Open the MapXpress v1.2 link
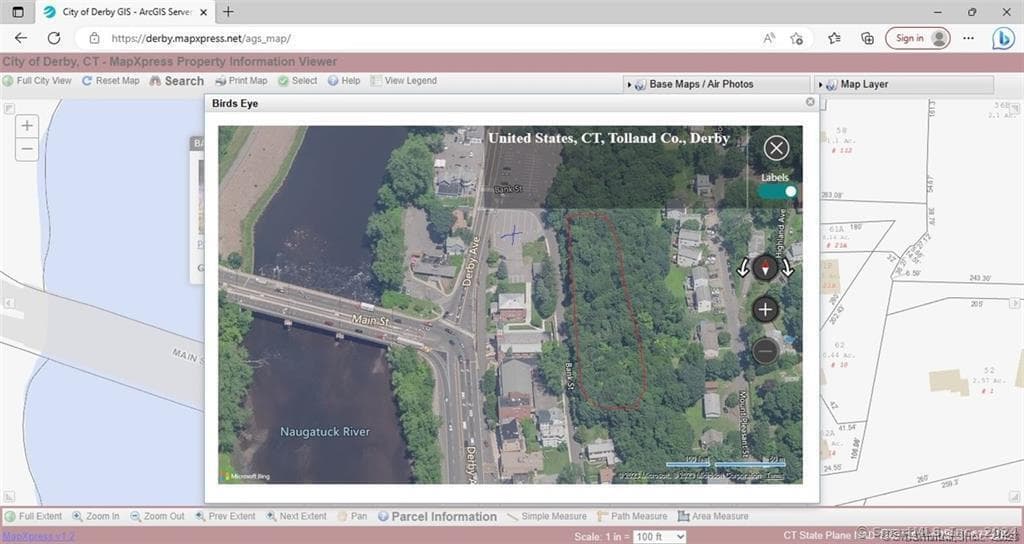Image resolution: width=1024 pixels, height=544 pixels. 37,537
